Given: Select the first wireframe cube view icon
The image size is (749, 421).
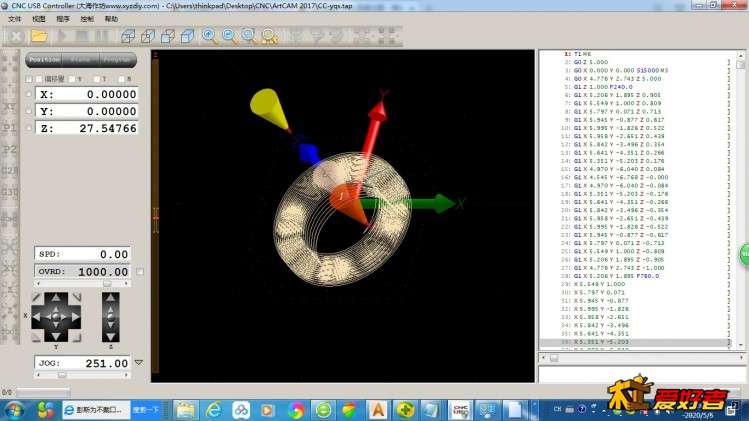Looking at the screenshot, I should 128,36.
